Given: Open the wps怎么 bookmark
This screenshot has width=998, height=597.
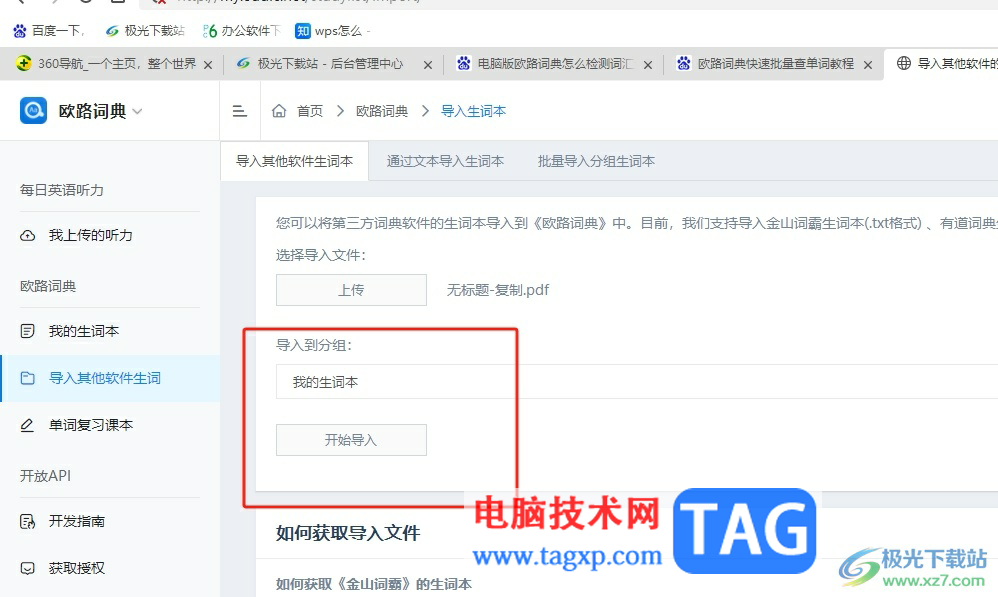Looking at the screenshot, I should 331,31.
